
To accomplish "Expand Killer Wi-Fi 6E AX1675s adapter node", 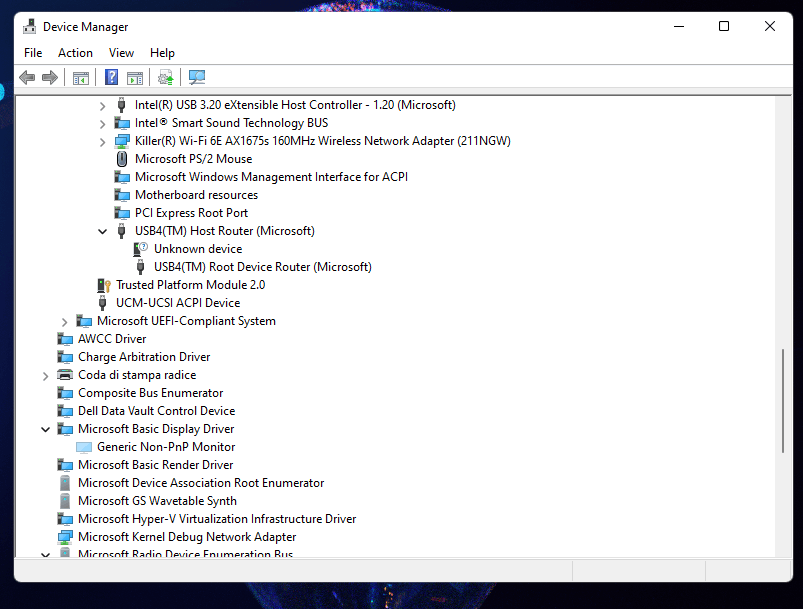I will point(102,142).
